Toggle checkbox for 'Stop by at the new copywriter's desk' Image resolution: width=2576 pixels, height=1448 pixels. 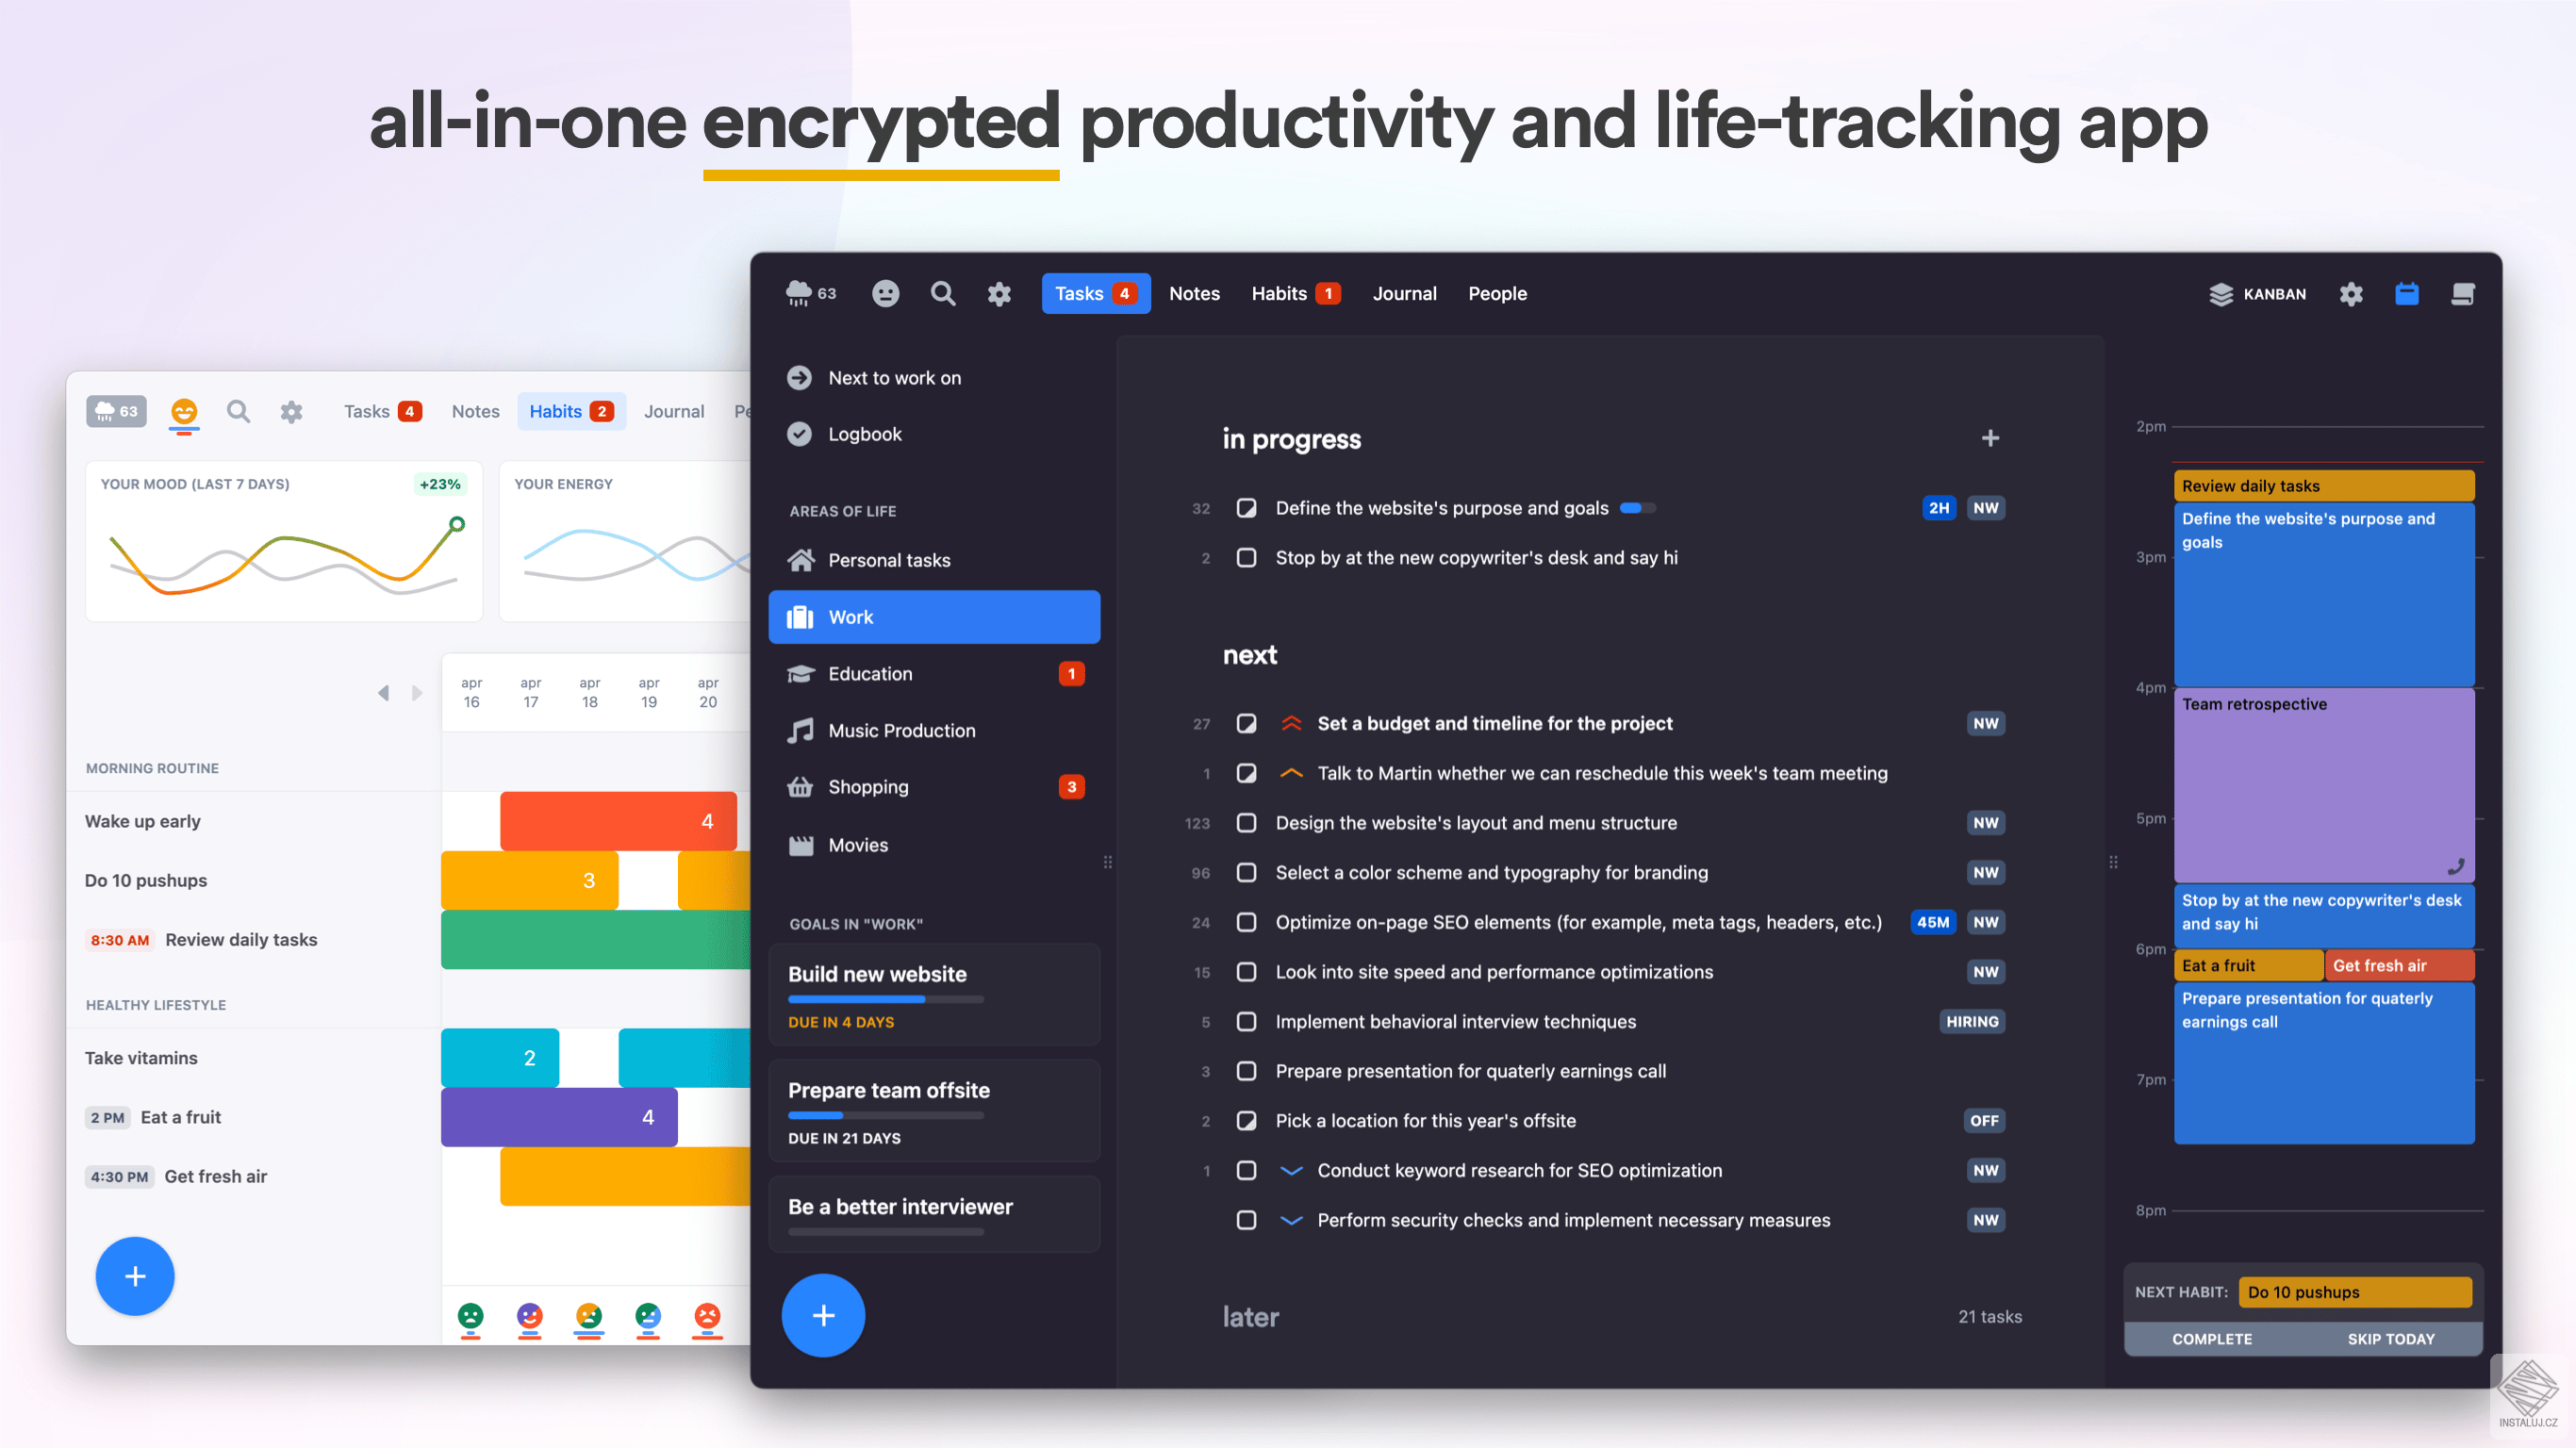coord(1247,557)
